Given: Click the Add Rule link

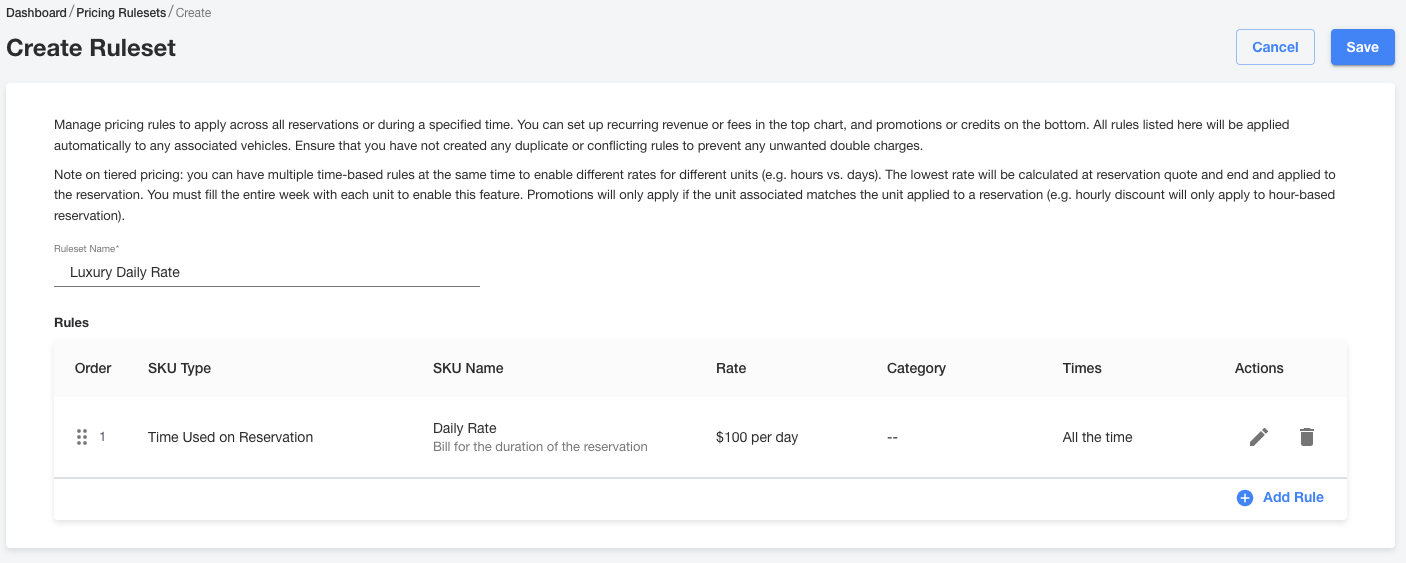Looking at the screenshot, I should pyautogui.click(x=1293, y=497).
